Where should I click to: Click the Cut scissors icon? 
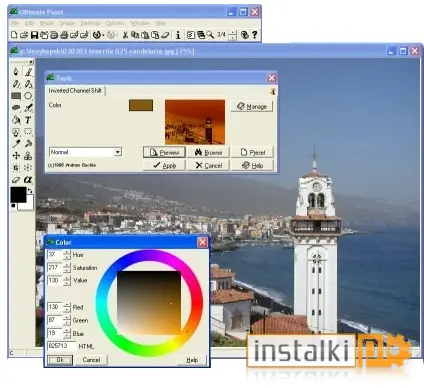click(125, 35)
